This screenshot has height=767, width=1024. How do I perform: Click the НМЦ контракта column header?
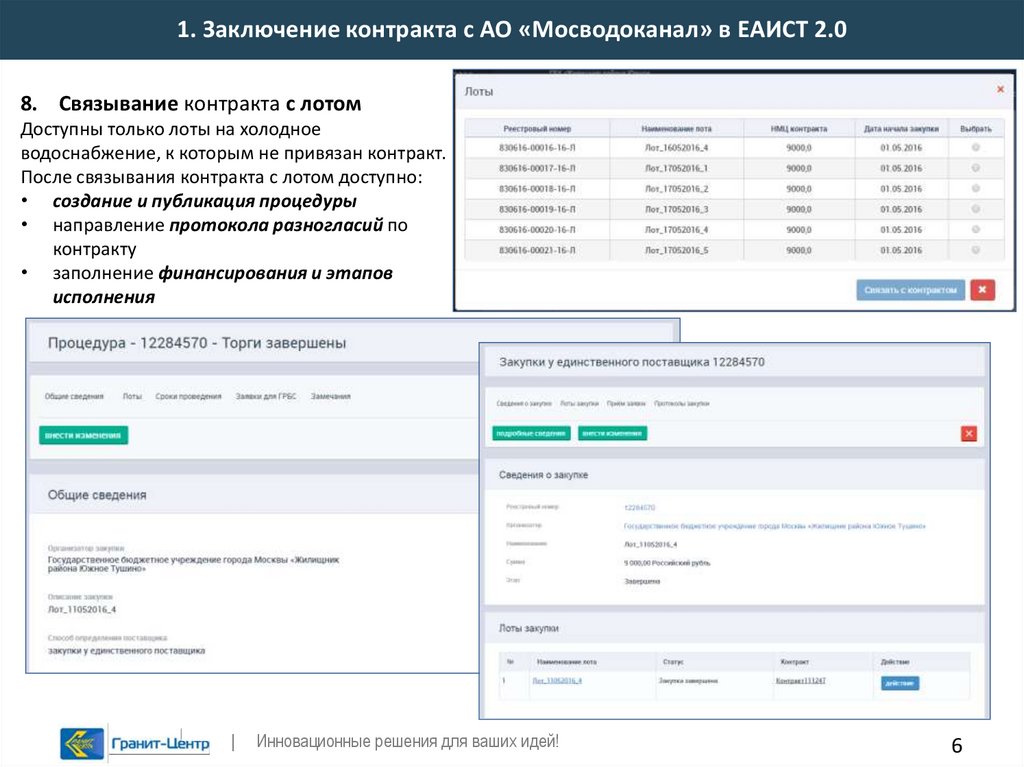pos(799,129)
